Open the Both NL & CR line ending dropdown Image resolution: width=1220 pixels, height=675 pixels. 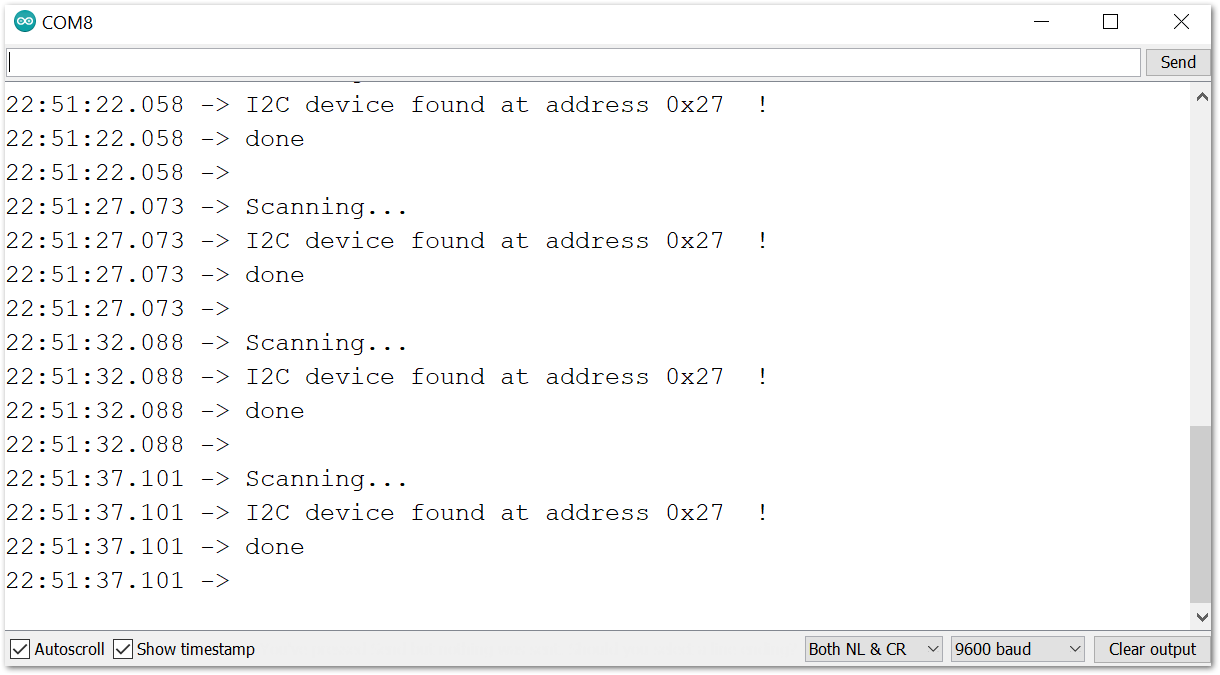tap(874, 649)
